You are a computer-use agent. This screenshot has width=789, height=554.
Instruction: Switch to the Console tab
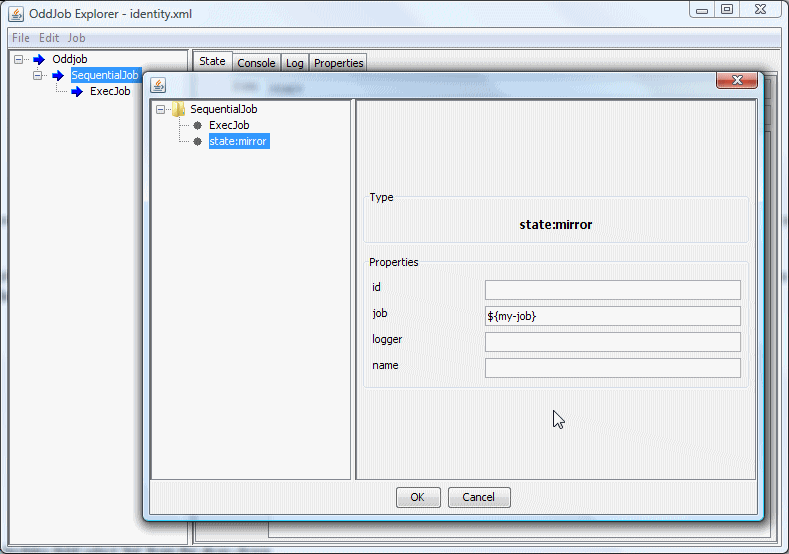point(255,62)
